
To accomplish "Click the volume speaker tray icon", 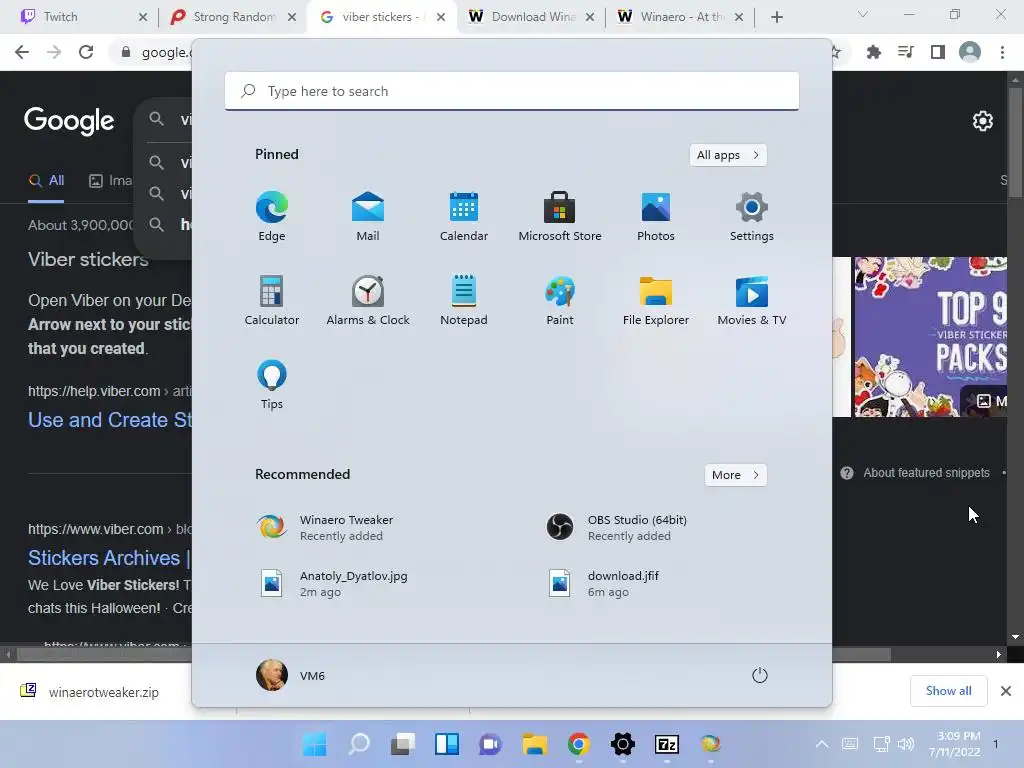I will pos(906,744).
